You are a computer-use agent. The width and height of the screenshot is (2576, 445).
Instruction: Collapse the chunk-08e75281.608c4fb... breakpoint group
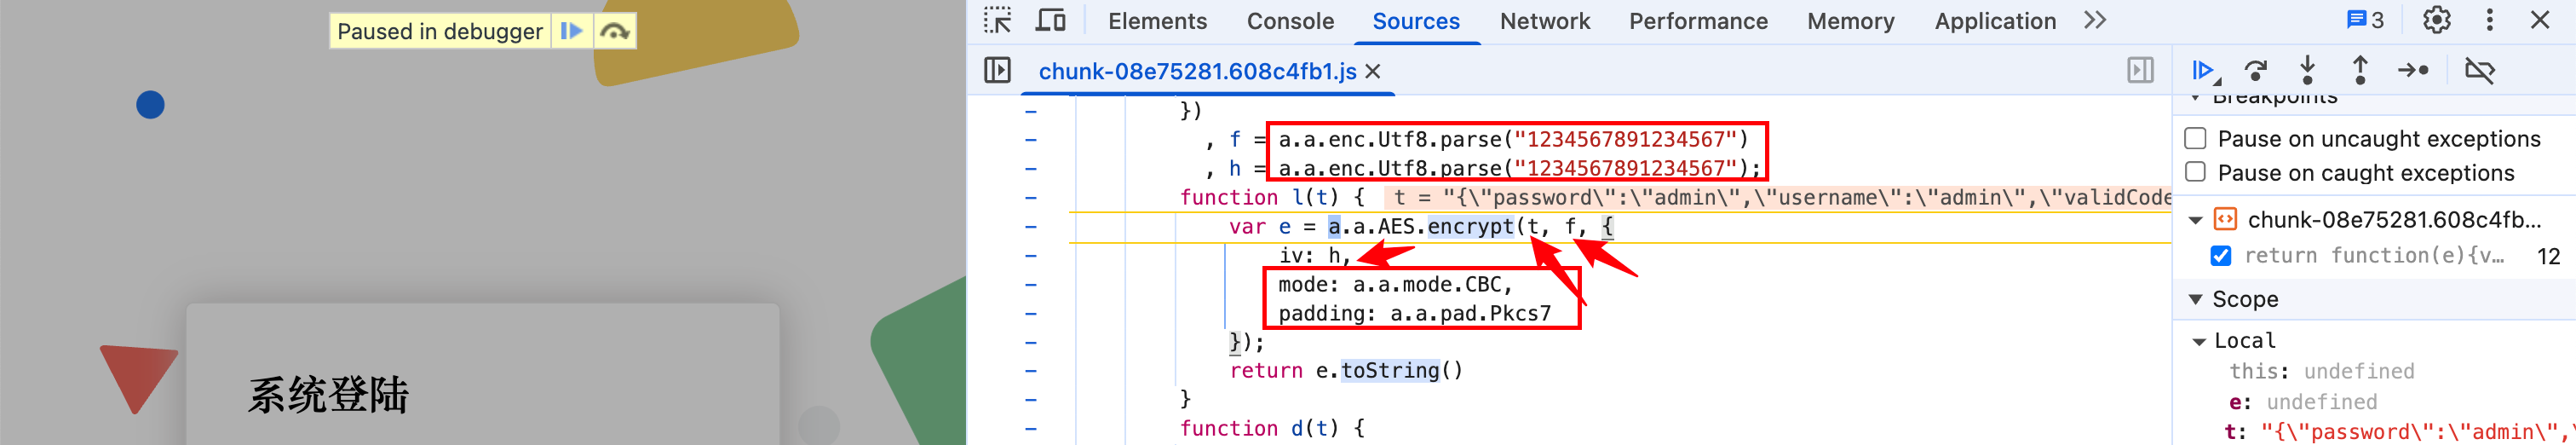click(x=2196, y=220)
